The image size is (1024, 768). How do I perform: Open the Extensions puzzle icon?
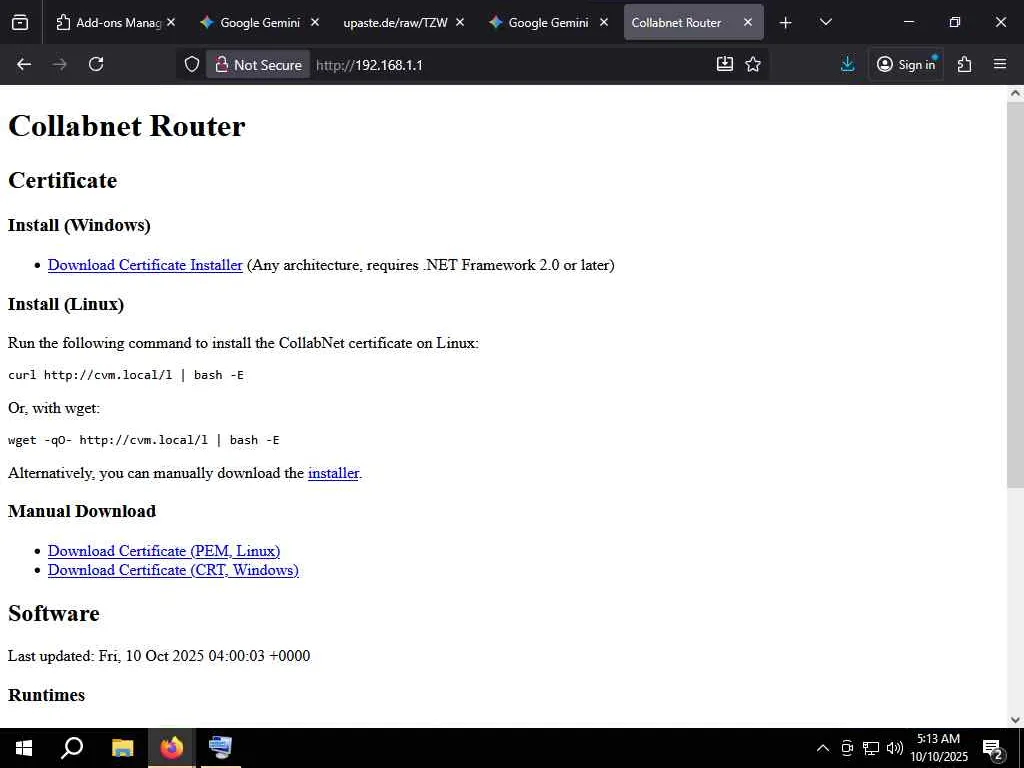click(965, 64)
